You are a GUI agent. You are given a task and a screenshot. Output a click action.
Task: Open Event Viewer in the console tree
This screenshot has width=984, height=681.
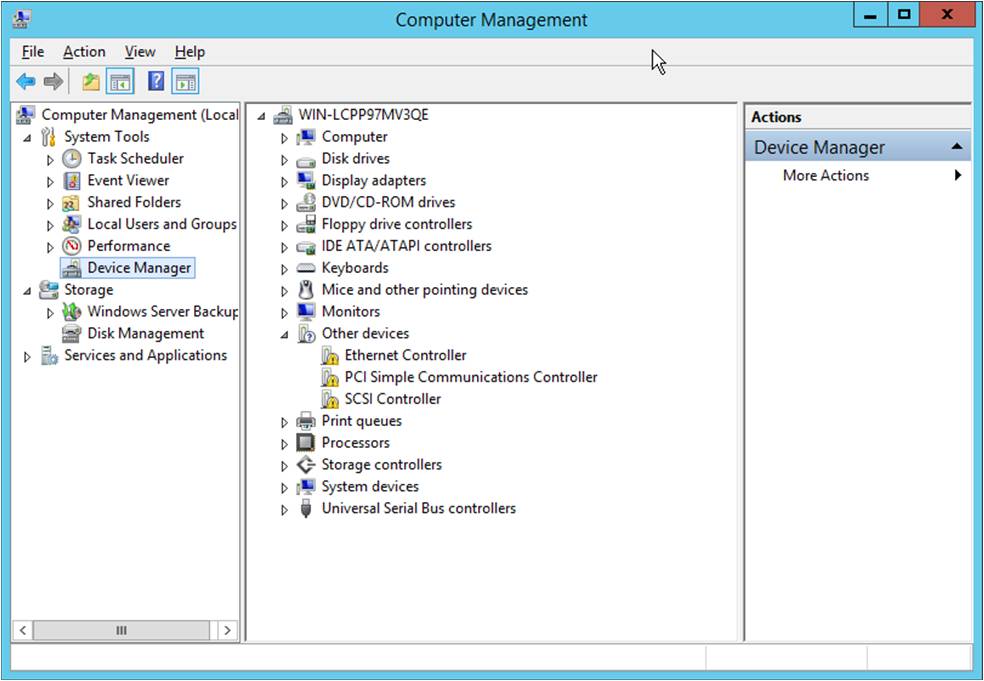tap(128, 180)
